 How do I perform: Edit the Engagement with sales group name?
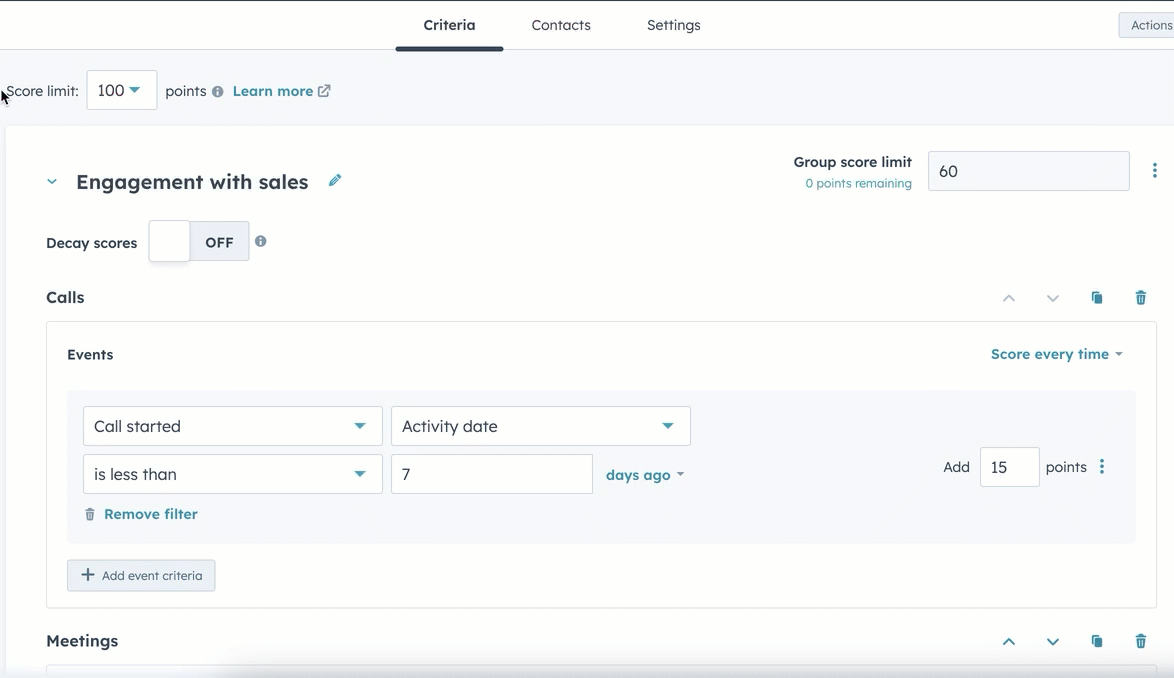334,181
